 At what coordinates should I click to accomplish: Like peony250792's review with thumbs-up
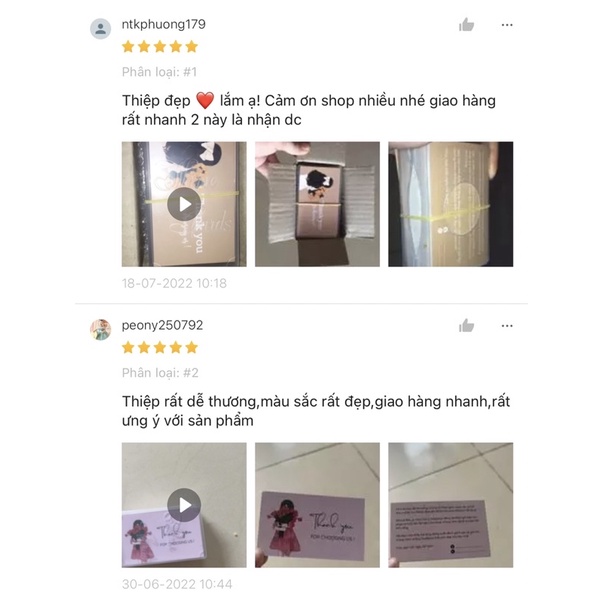(x=466, y=326)
